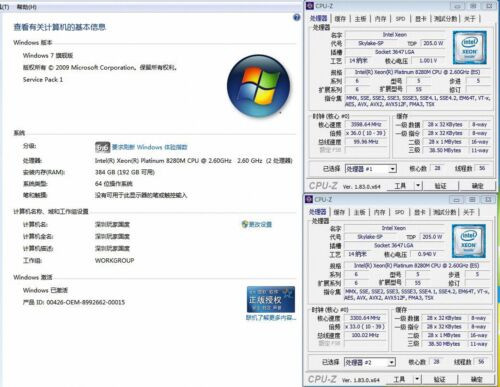
Task: Open 关于 tab in processor #1 CPU-Z window
Action: (x=470, y=19)
